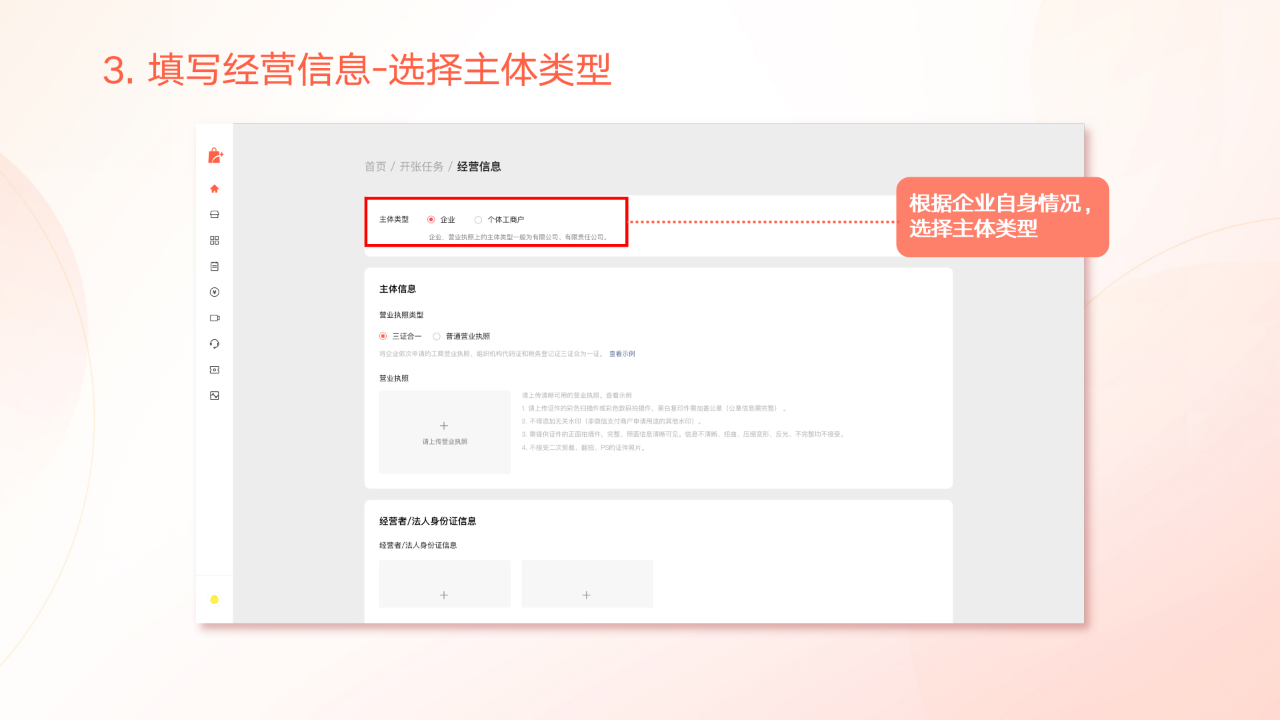Open the home icon in sidebar
Image resolution: width=1280 pixels, height=720 pixels.
click(214, 188)
